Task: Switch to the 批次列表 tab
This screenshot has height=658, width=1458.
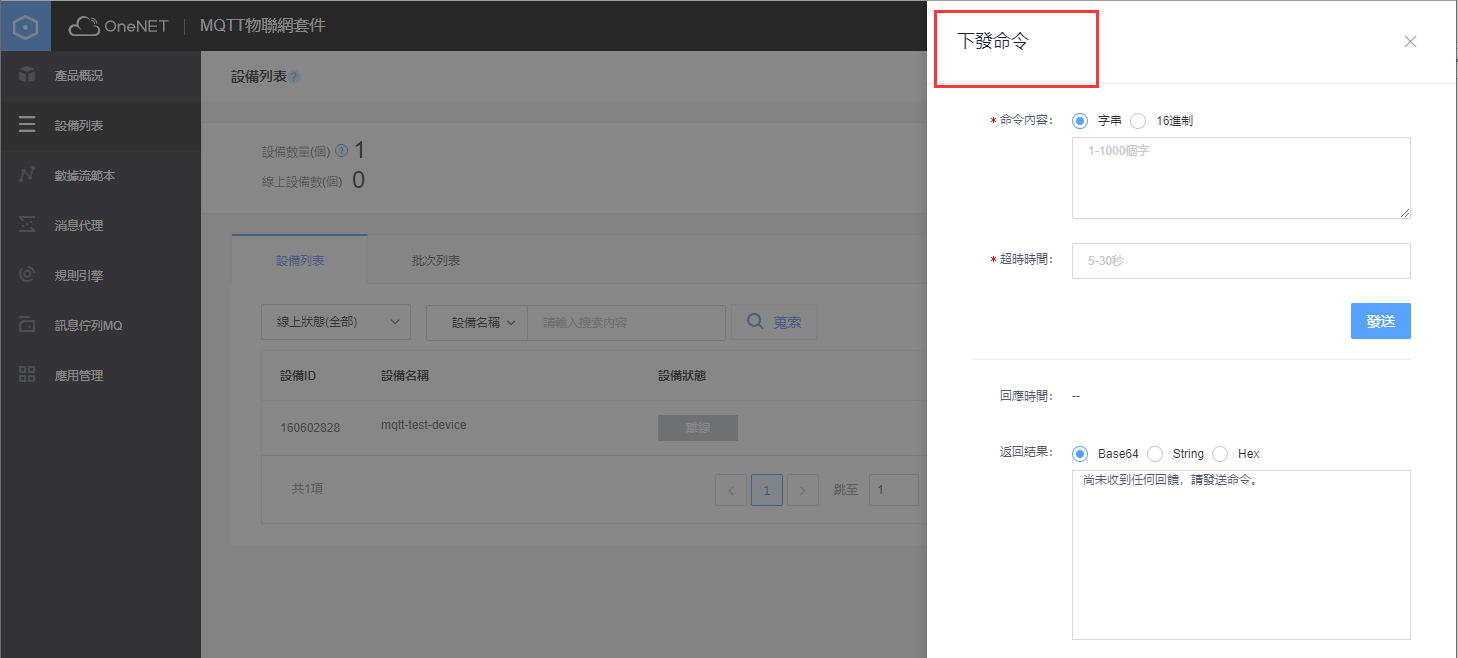Action: (436, 260)
